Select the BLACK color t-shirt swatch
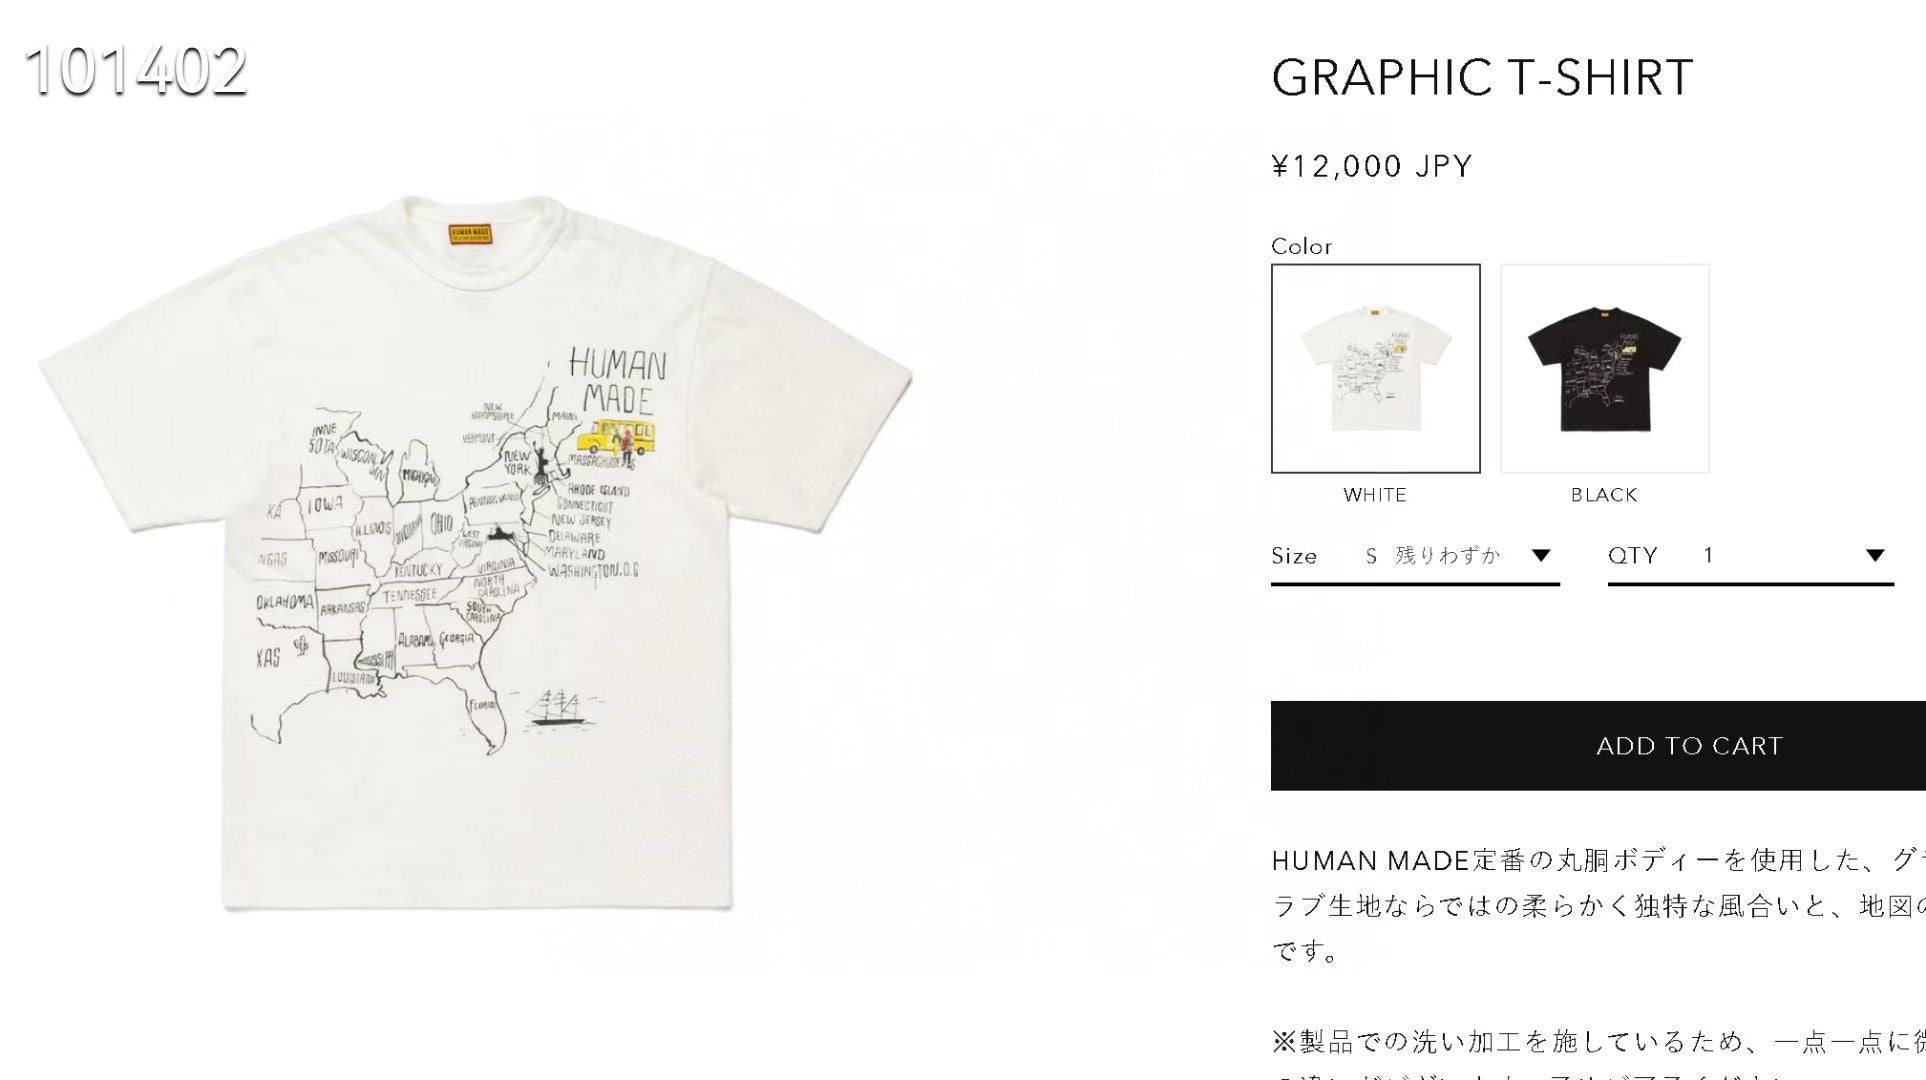This screenshot has height=1080, width=1926. click(1604, 368)
